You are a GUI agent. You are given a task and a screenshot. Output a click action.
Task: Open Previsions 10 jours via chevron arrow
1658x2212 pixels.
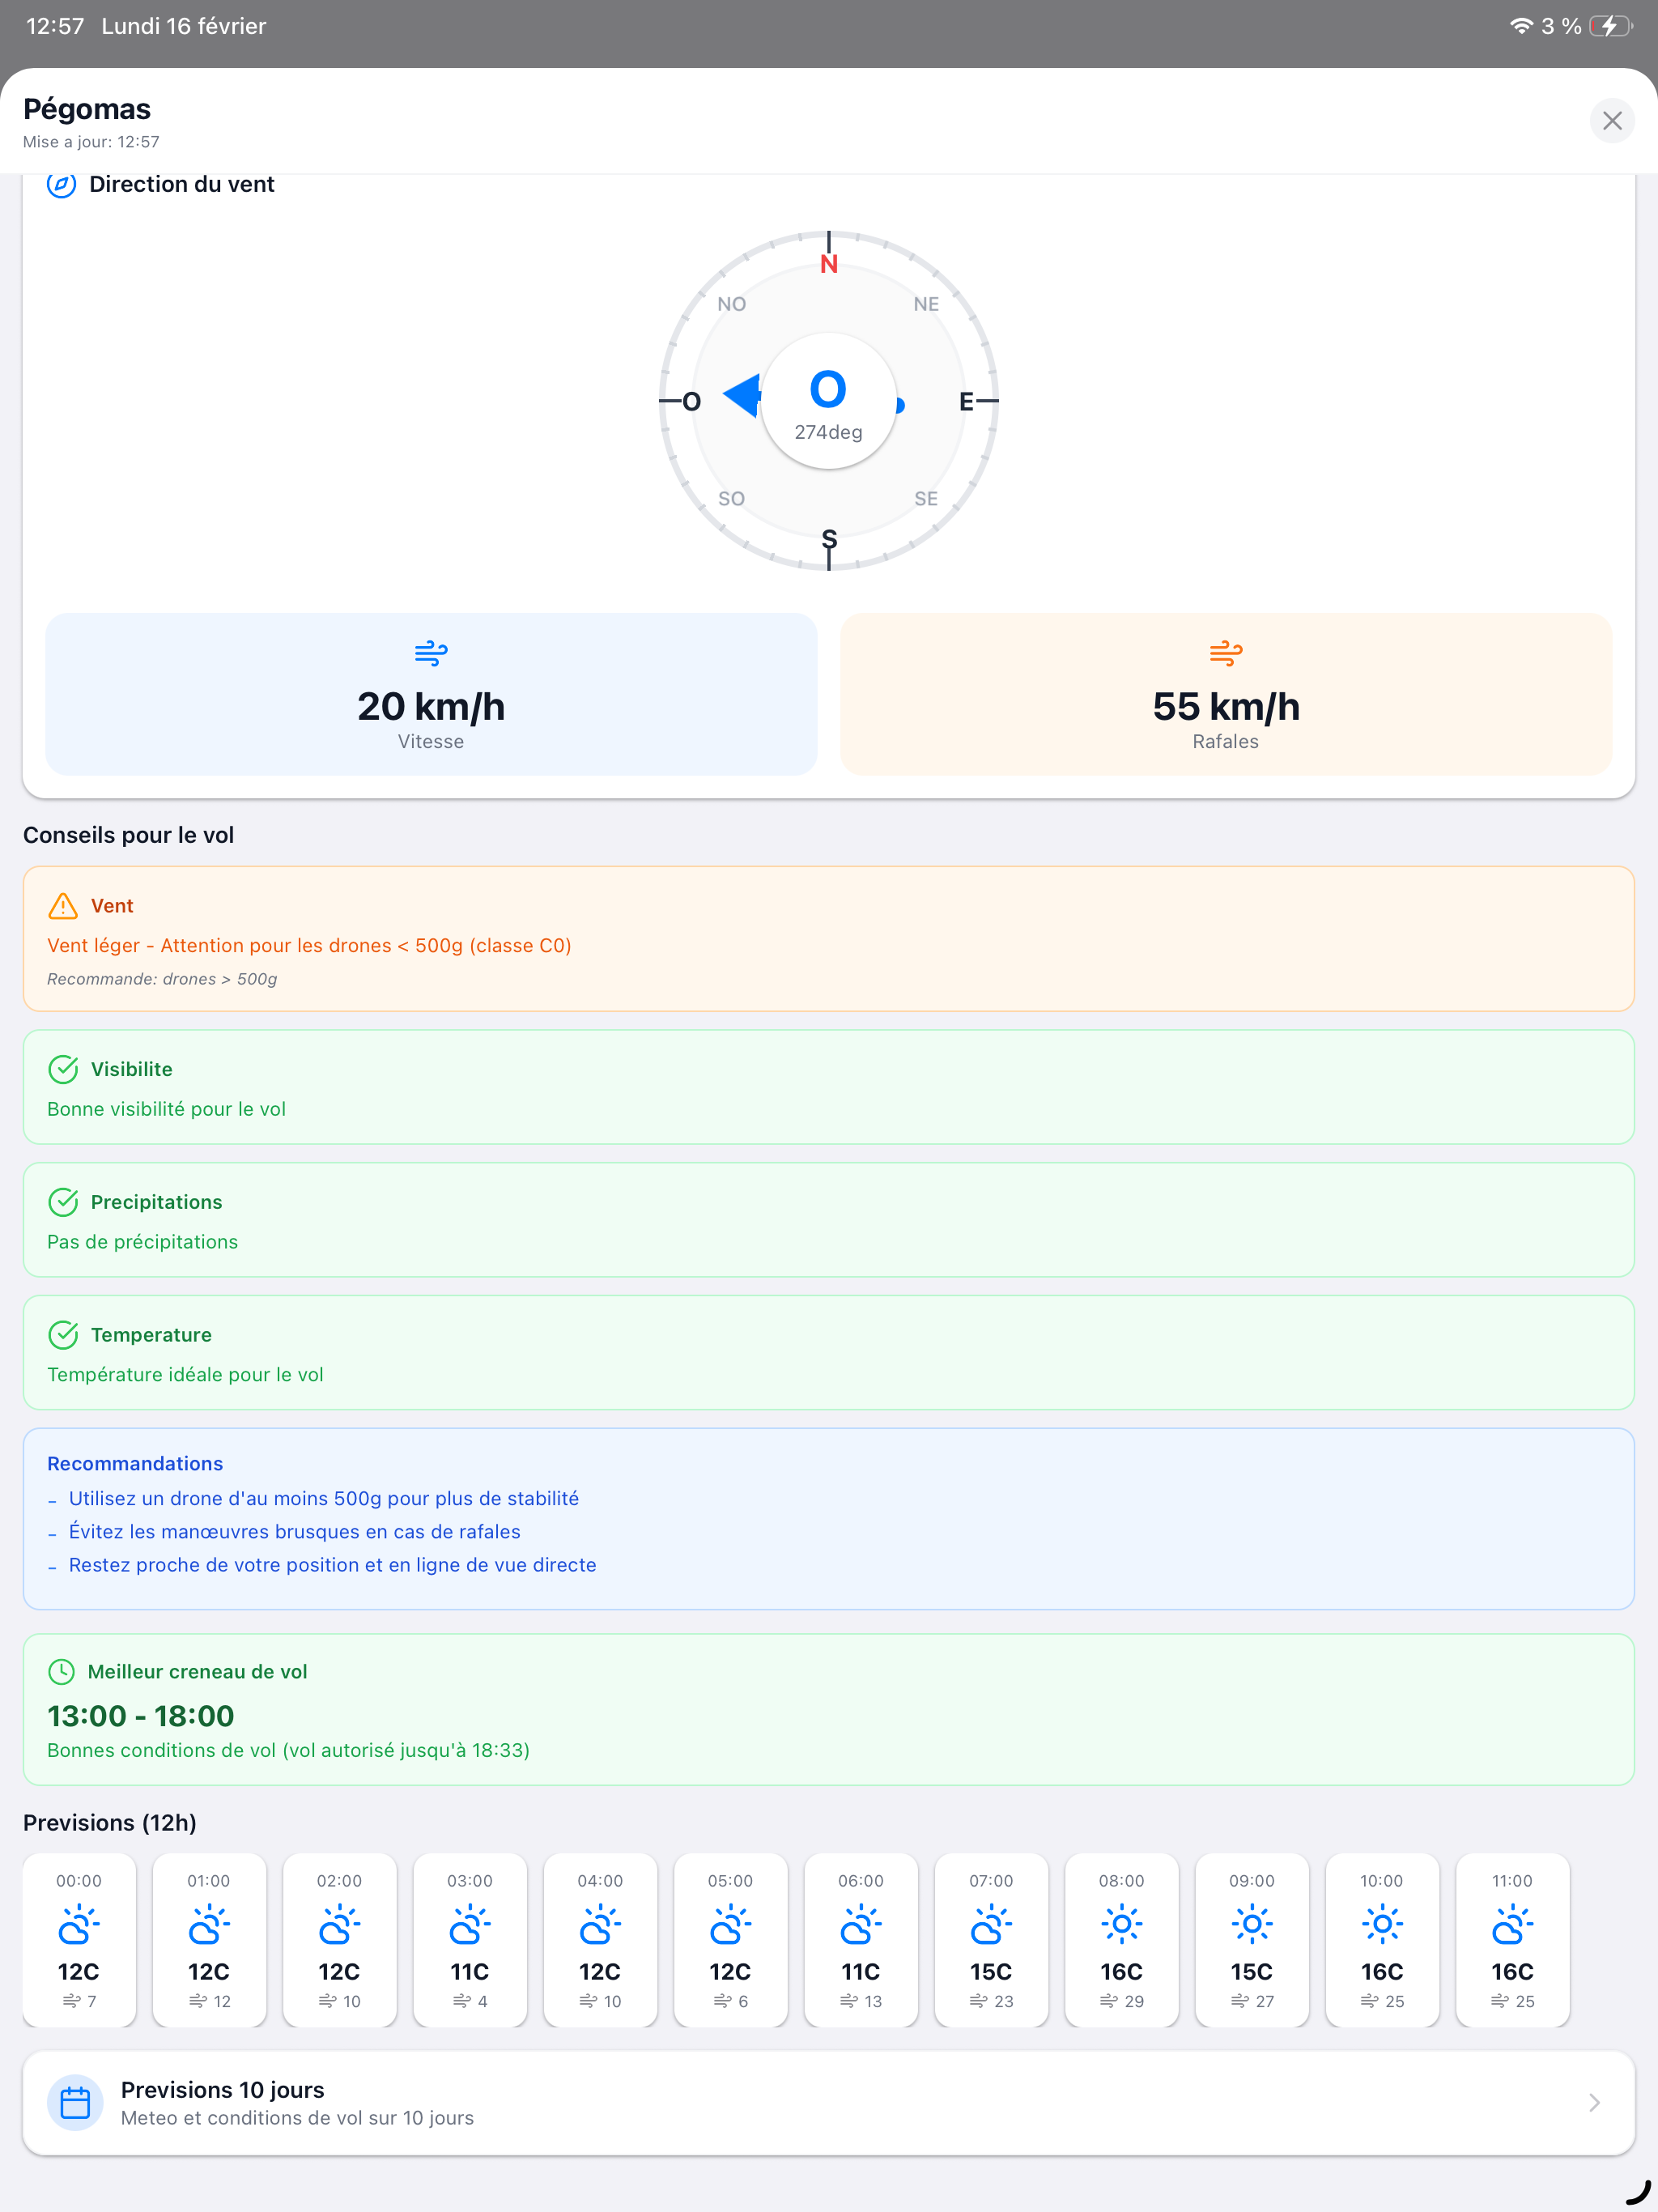[x=1594, y=2103]
